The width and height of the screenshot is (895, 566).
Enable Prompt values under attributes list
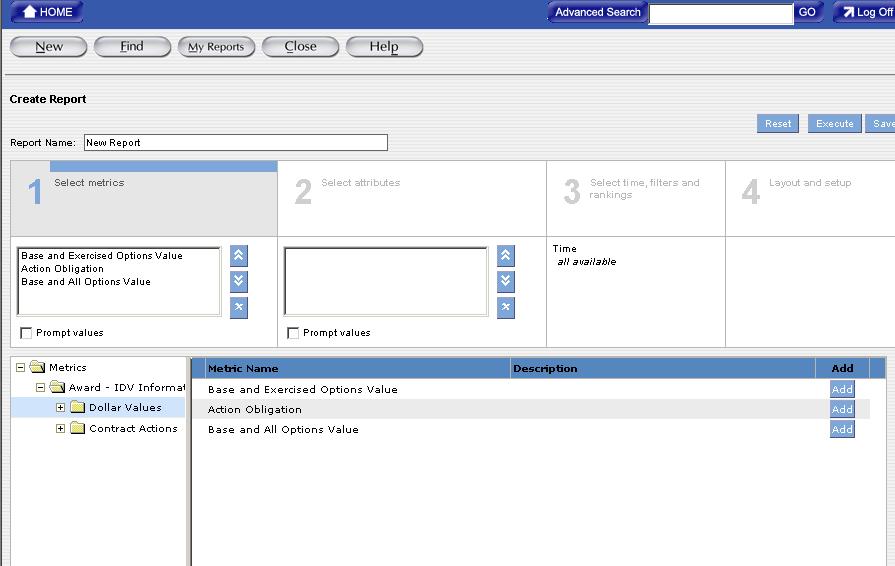(293, 333)
